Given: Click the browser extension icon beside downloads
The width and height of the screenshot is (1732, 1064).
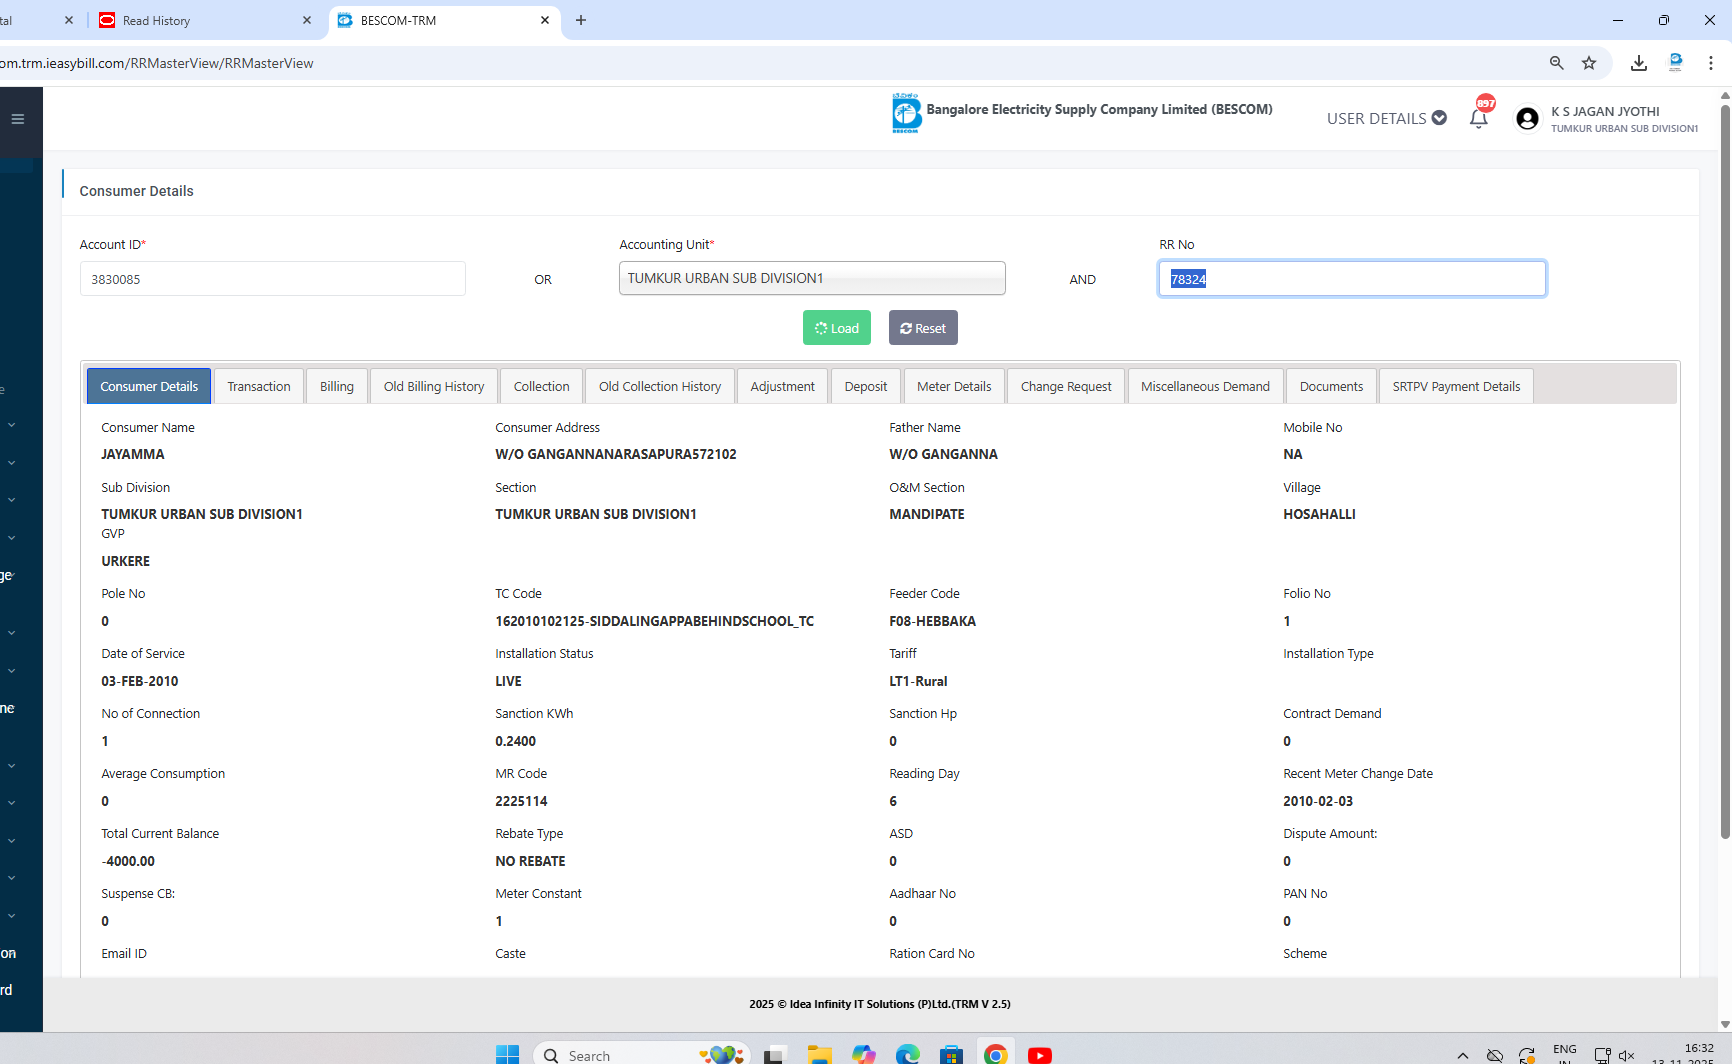Looking at the screenshot, I should tap(1676, 63).
